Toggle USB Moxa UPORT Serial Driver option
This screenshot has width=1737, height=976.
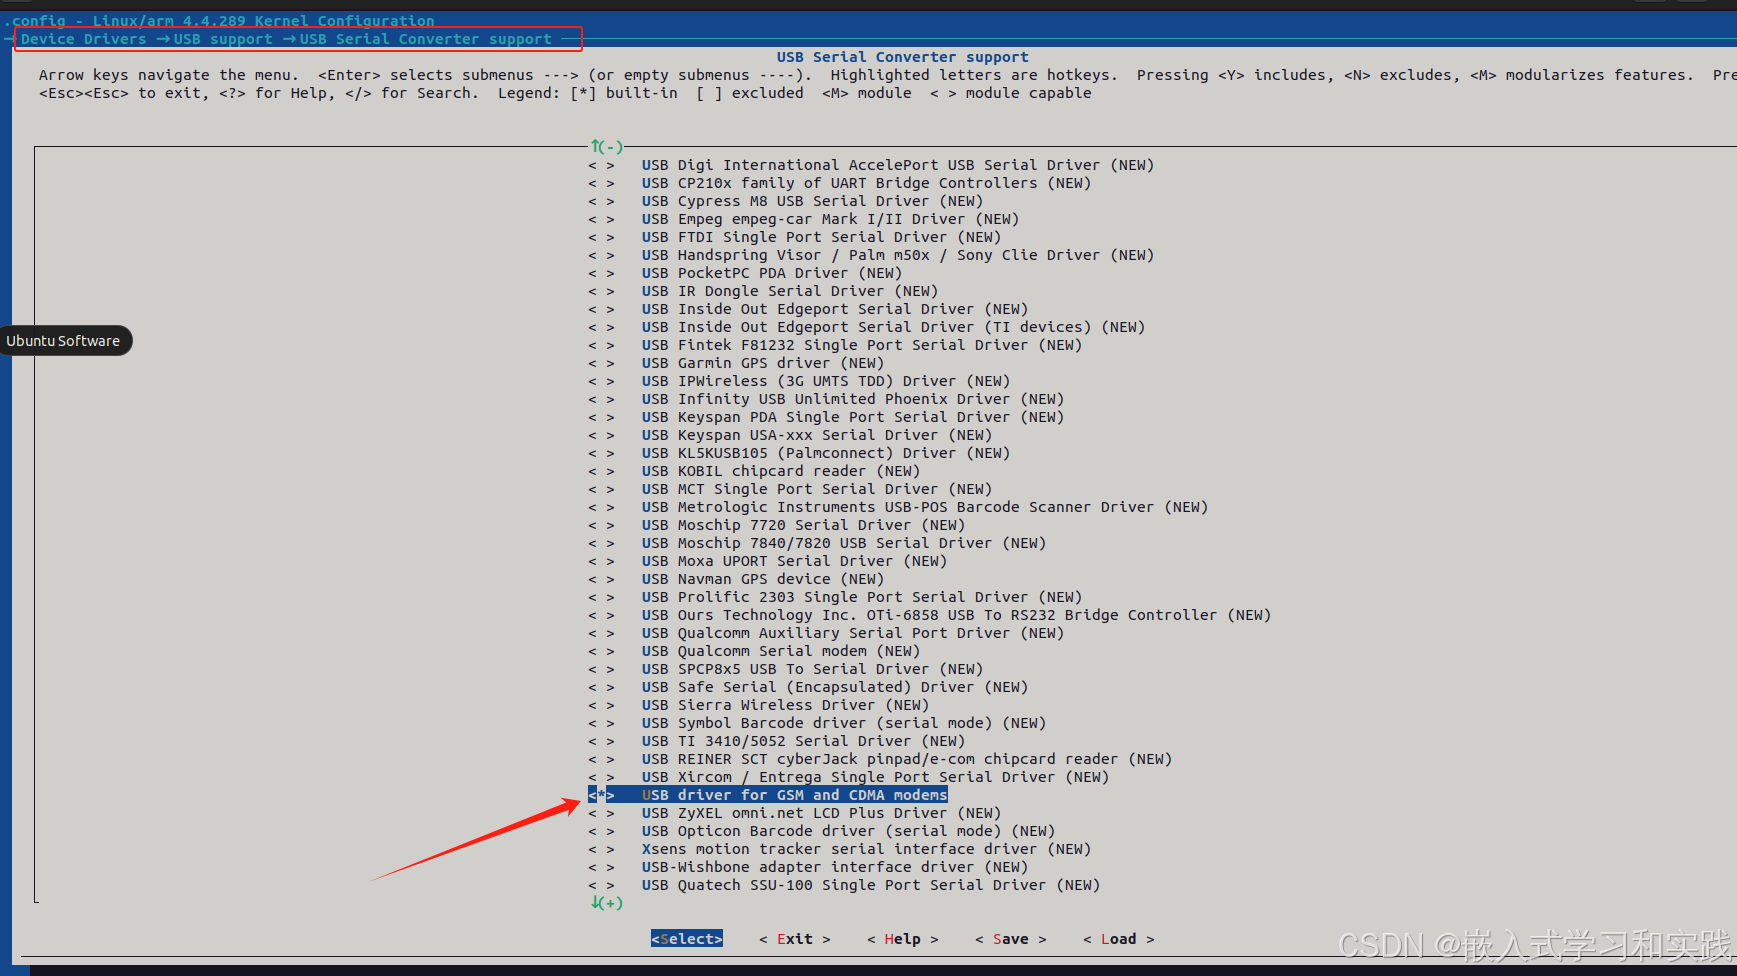768,561
